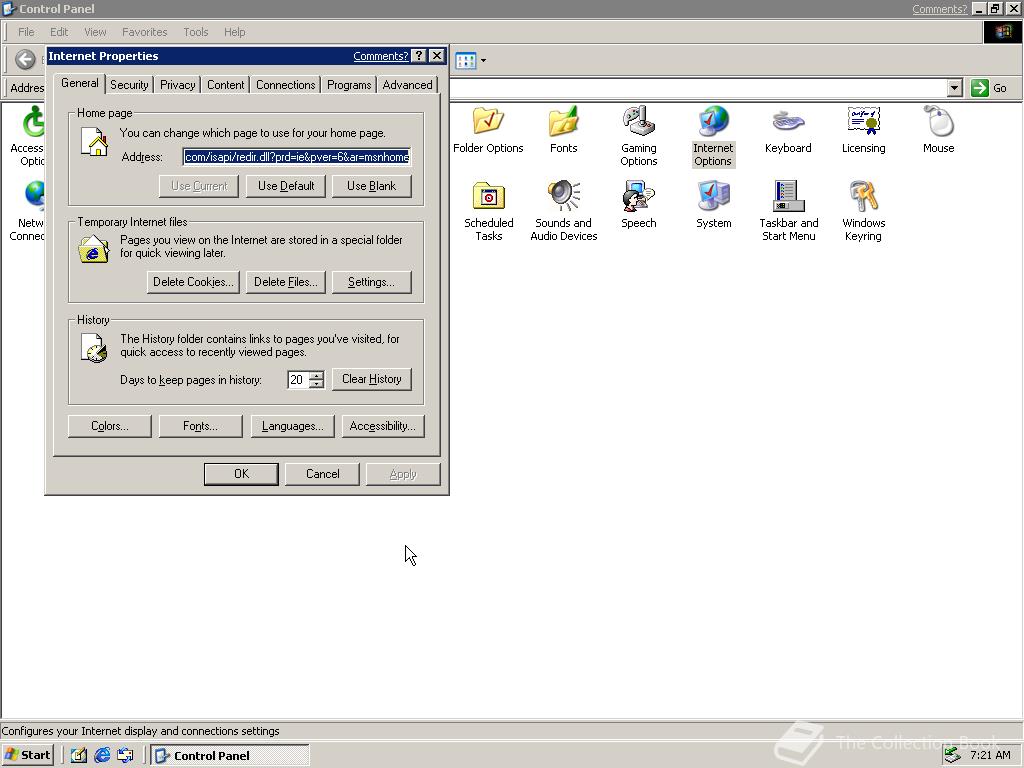Open the Edit menu
The width and height of the screenshot is (1024, 768).
pos(59,32)
